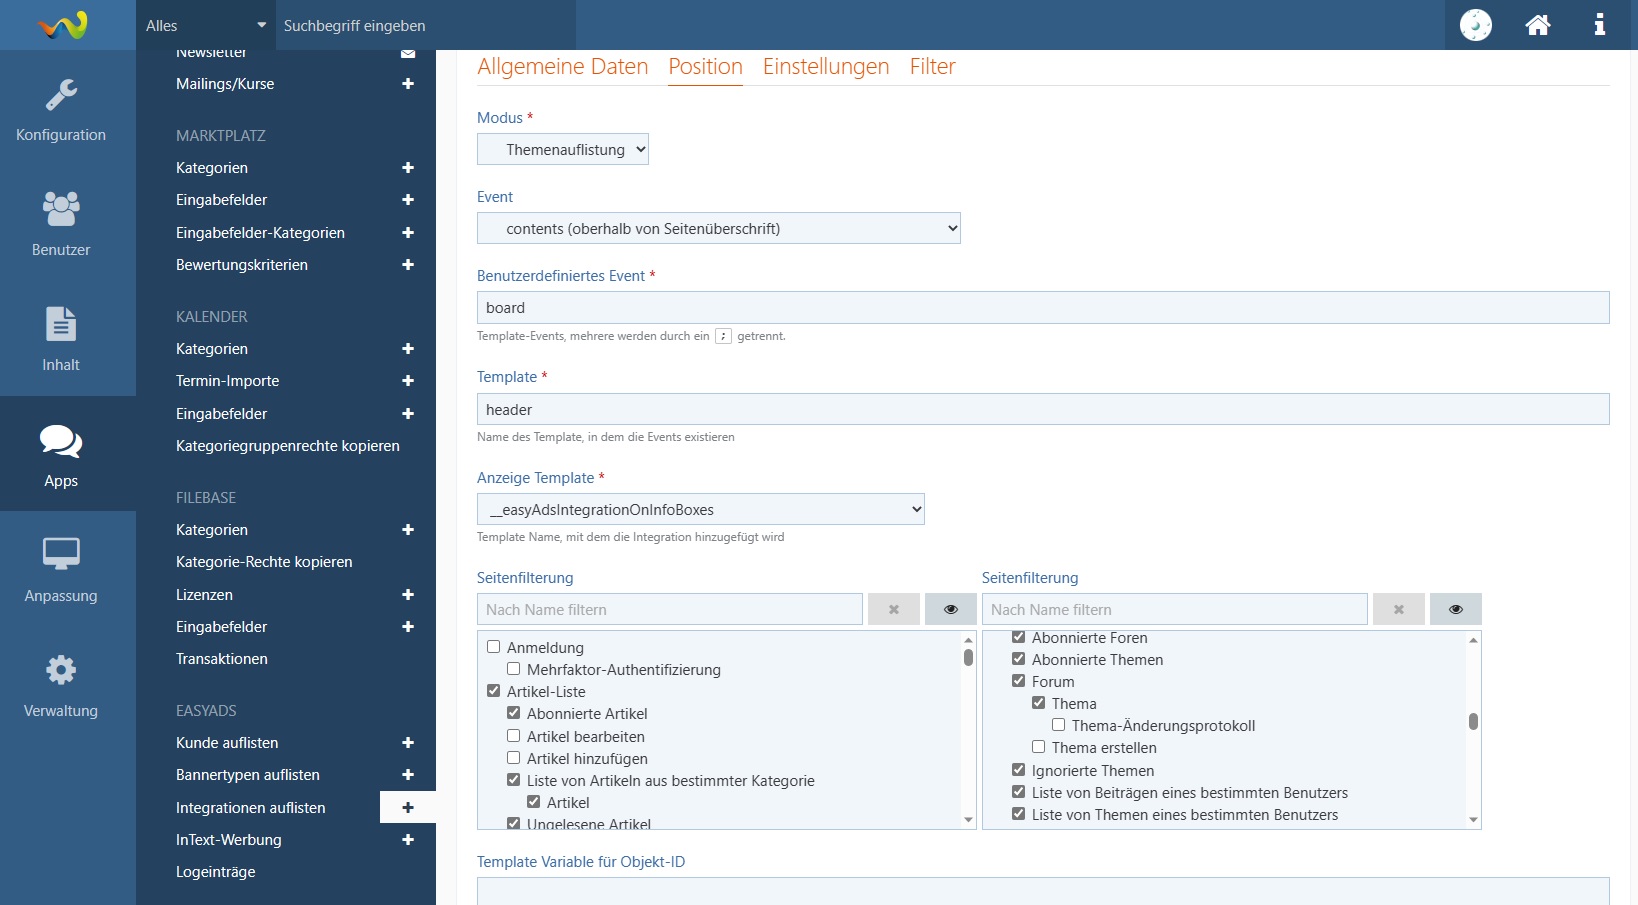This screenshot has width=1638, height=905.
Task: Uncheck the Abonnierte Themen checkbox
Action: click(1018, 659)
